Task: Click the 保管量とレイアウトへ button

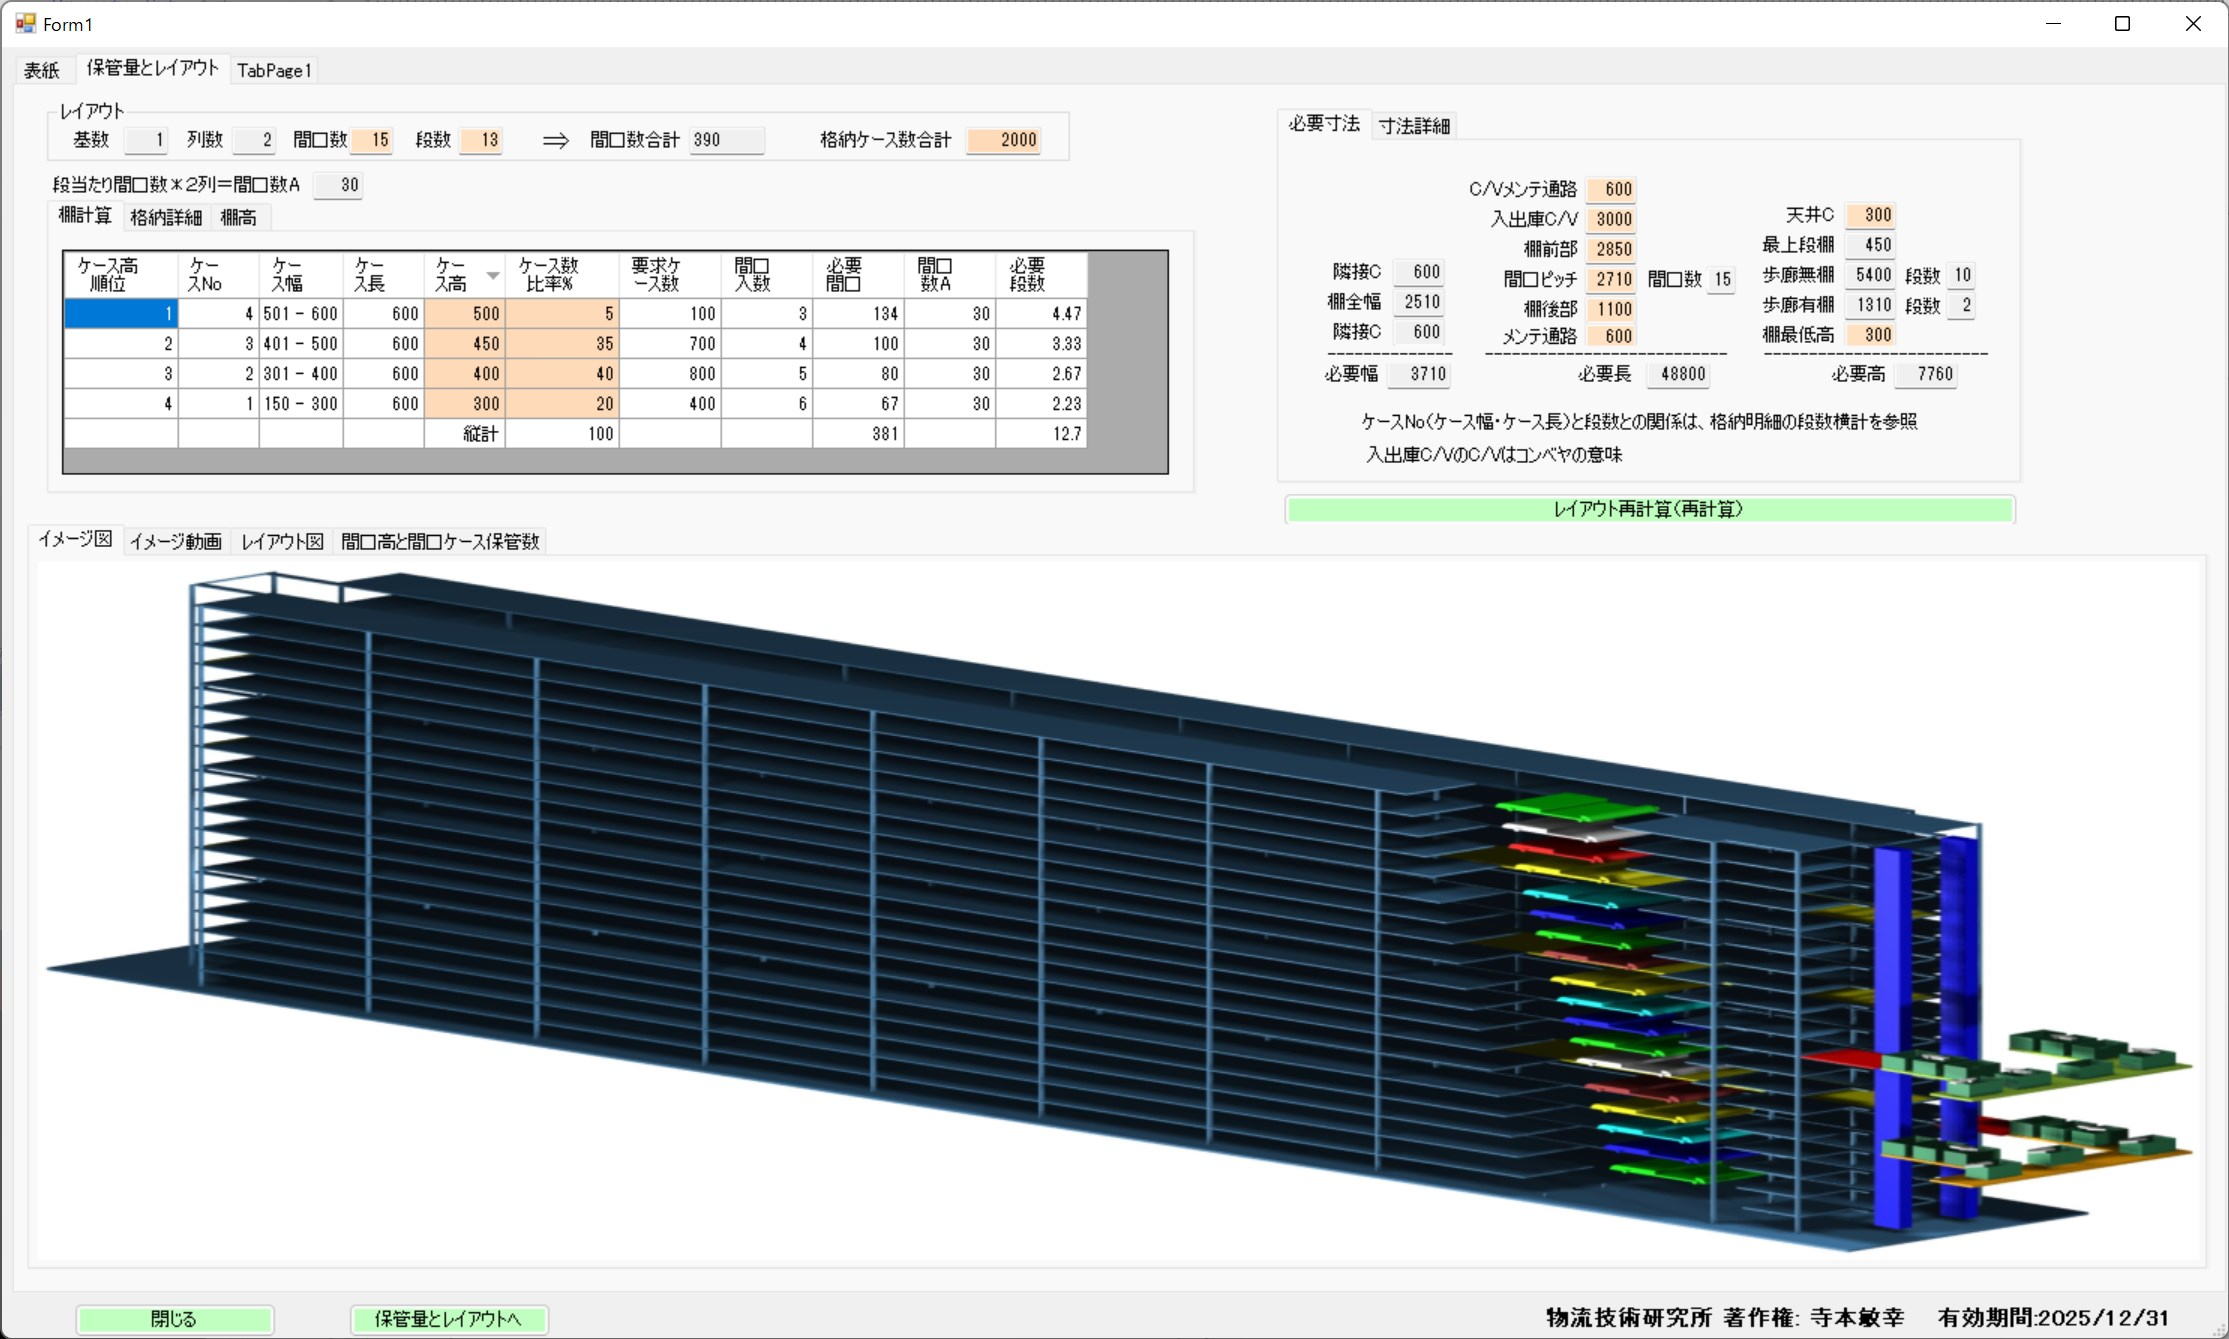Action: click(x=449, y=1319)
